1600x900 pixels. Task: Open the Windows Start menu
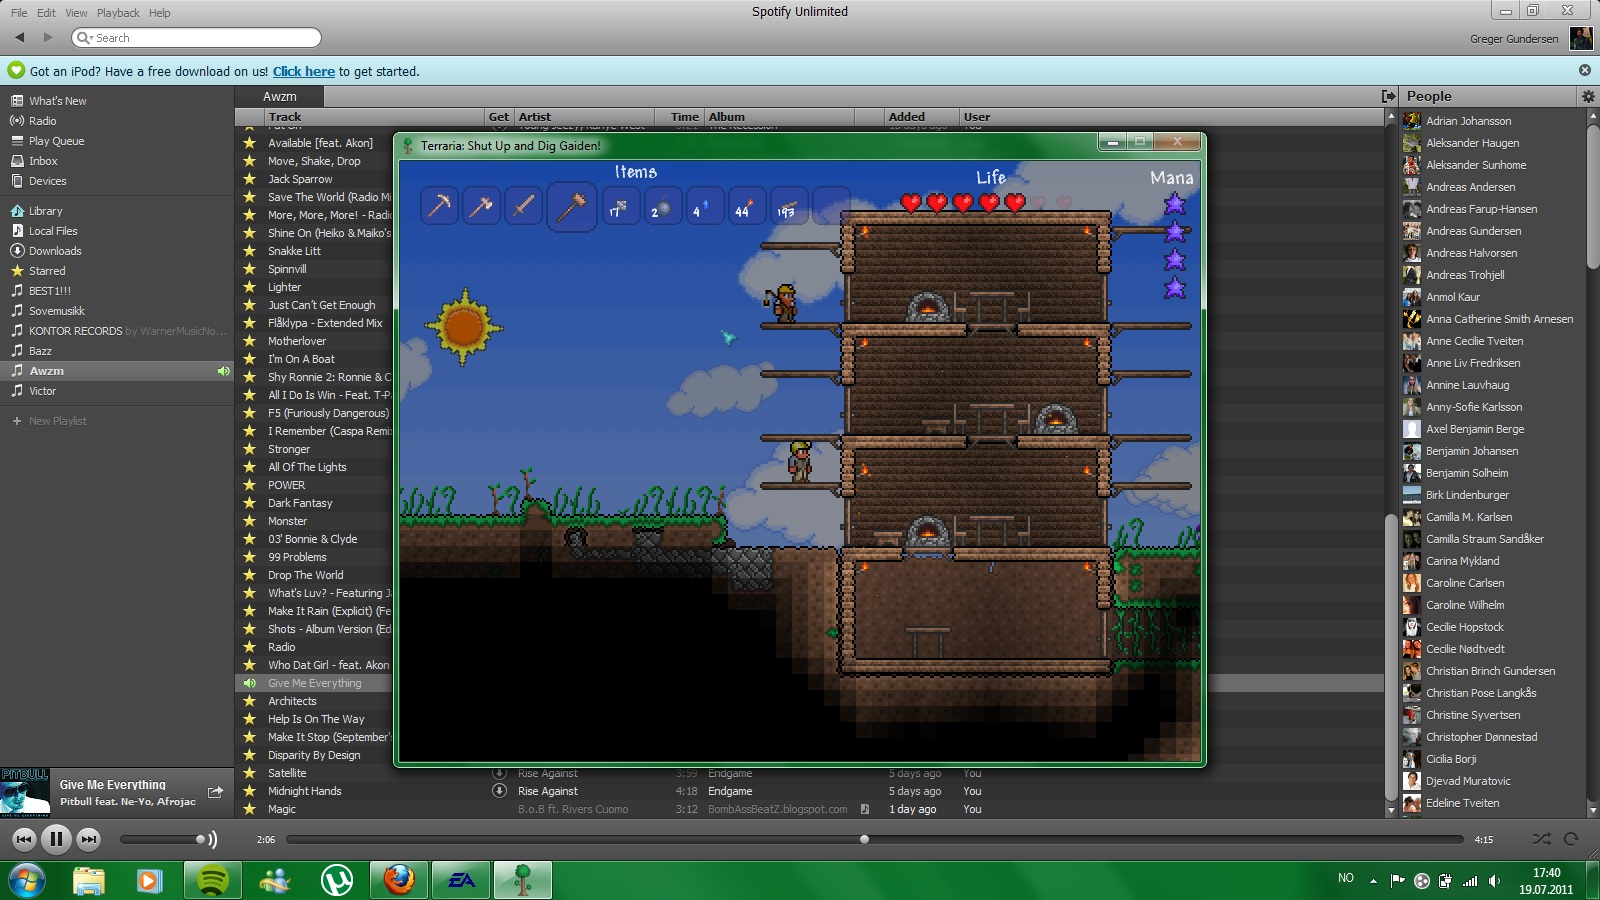(x=27, y=880)
